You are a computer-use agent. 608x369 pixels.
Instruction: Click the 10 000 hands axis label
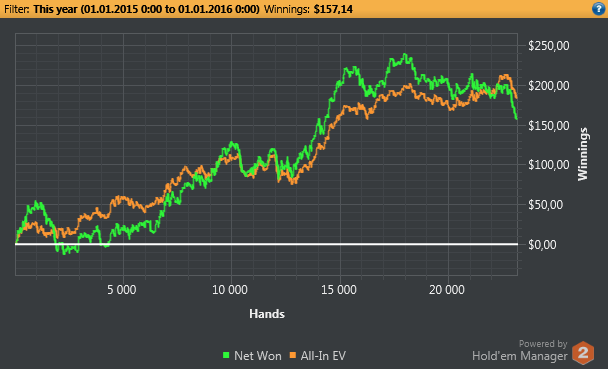pos(230,290)
